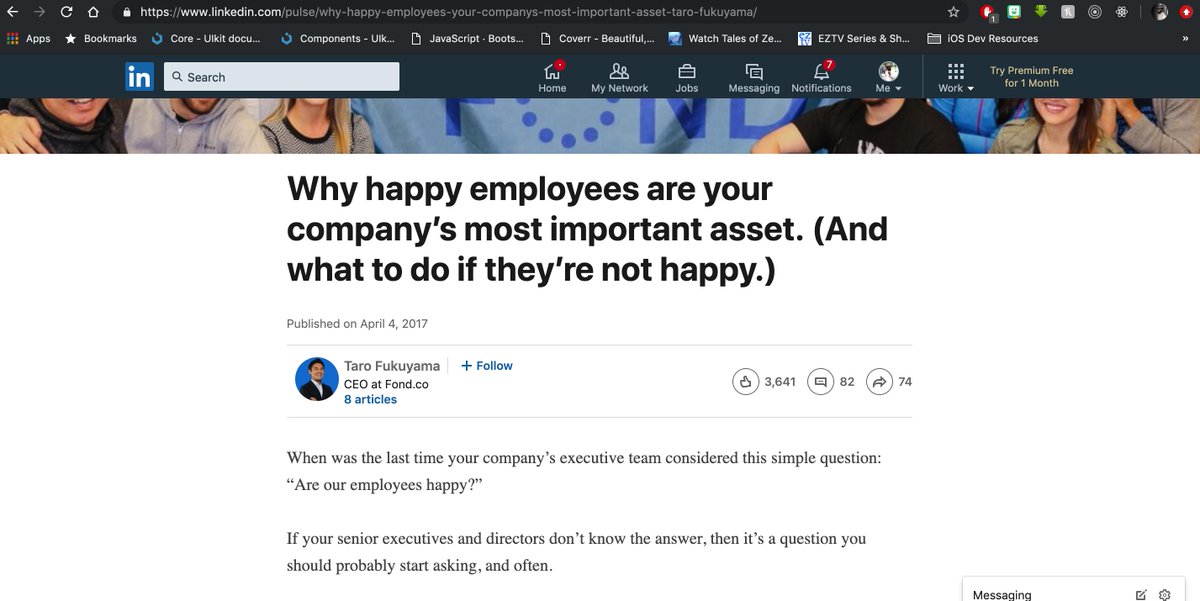Image resolution: width=1200 pixels, height=601 pixels.
Task: Open the Bookmarks folder in the bookmarks bar
Action: [101, 38]
